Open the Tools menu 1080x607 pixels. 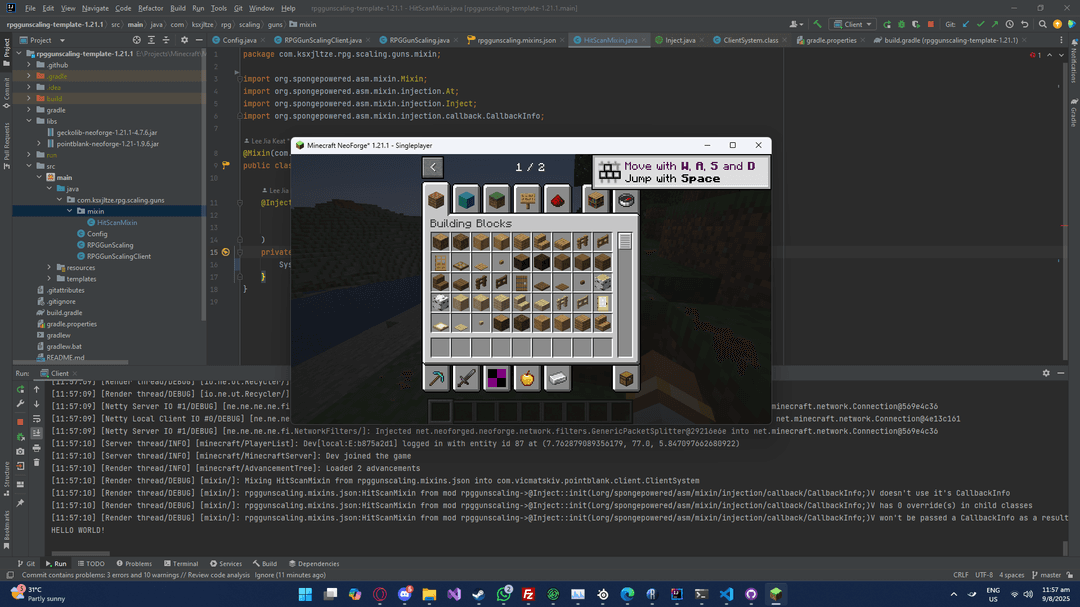pos(219,8)
